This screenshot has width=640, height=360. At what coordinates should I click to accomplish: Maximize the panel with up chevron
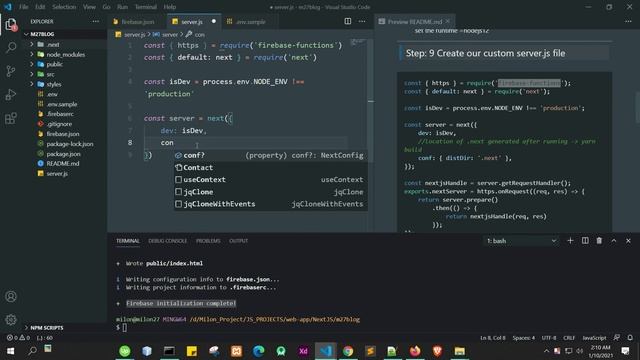tap(614, 241)
